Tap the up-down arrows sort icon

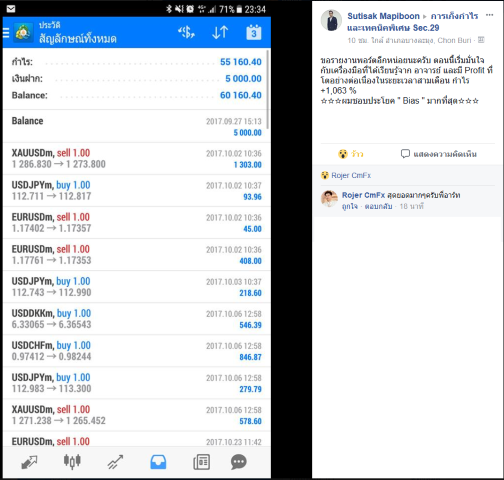tap(220, 32)
